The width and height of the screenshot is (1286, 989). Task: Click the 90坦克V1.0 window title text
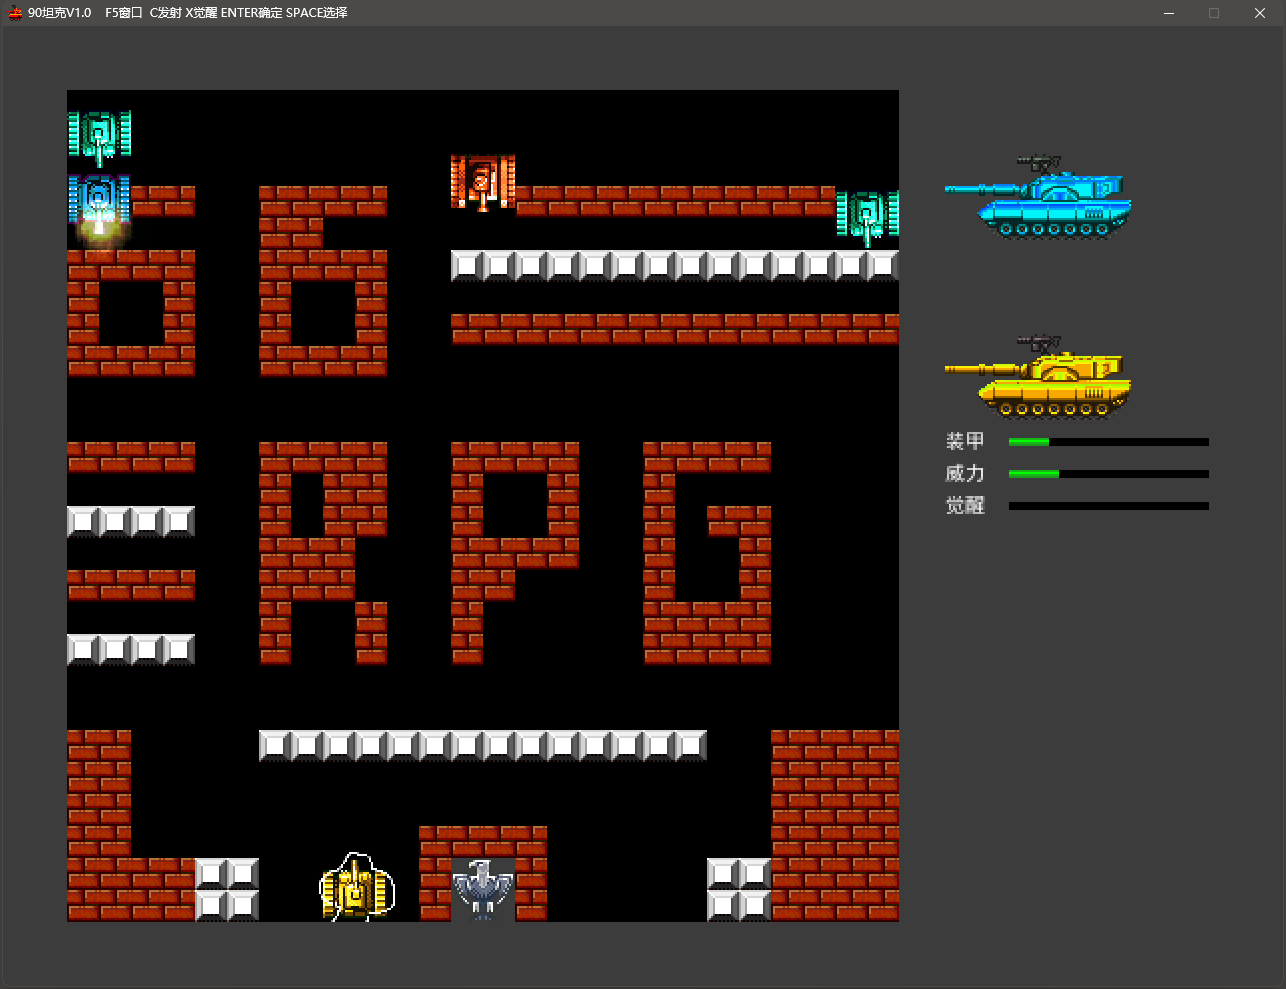[x=59, y=13]
